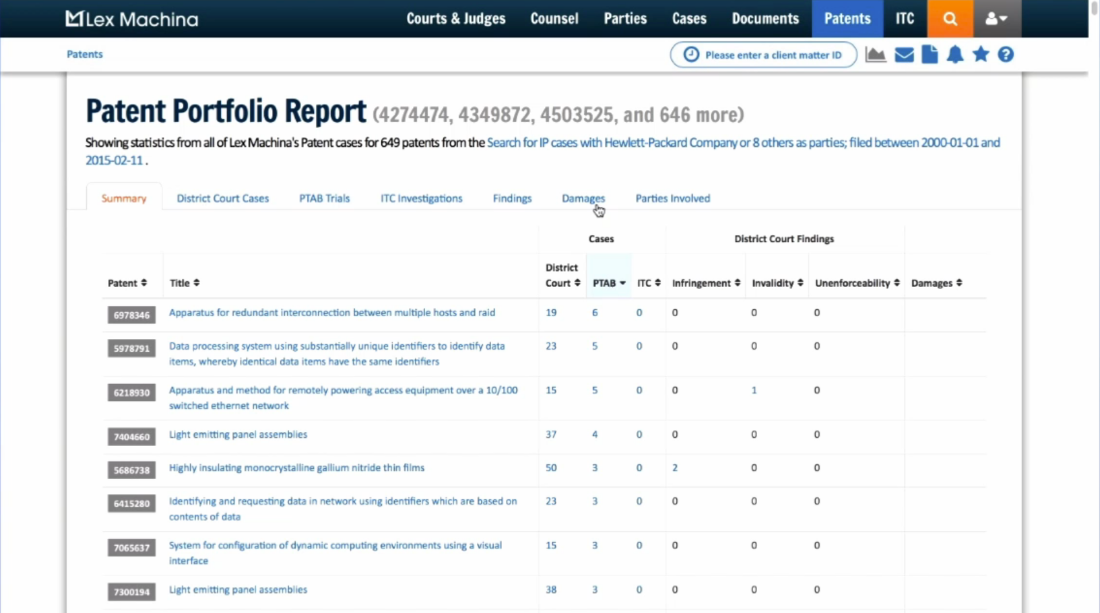
Task: Open the Counsel menu
Action: (554, 19)
